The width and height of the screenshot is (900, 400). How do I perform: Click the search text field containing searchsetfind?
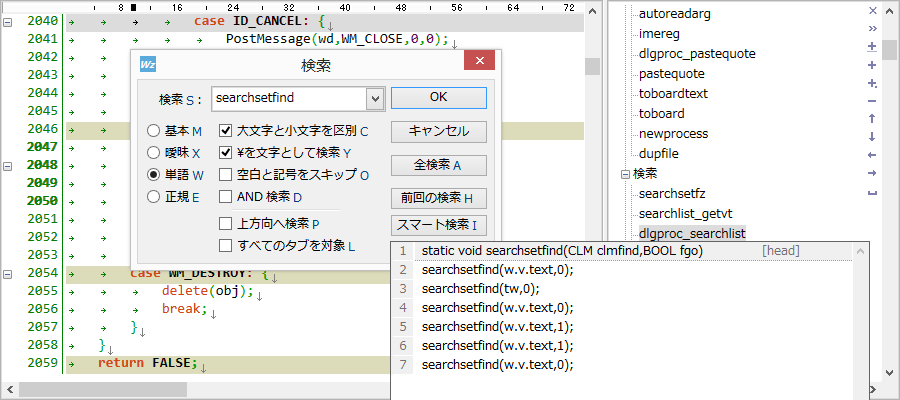(x=289, y=99)
